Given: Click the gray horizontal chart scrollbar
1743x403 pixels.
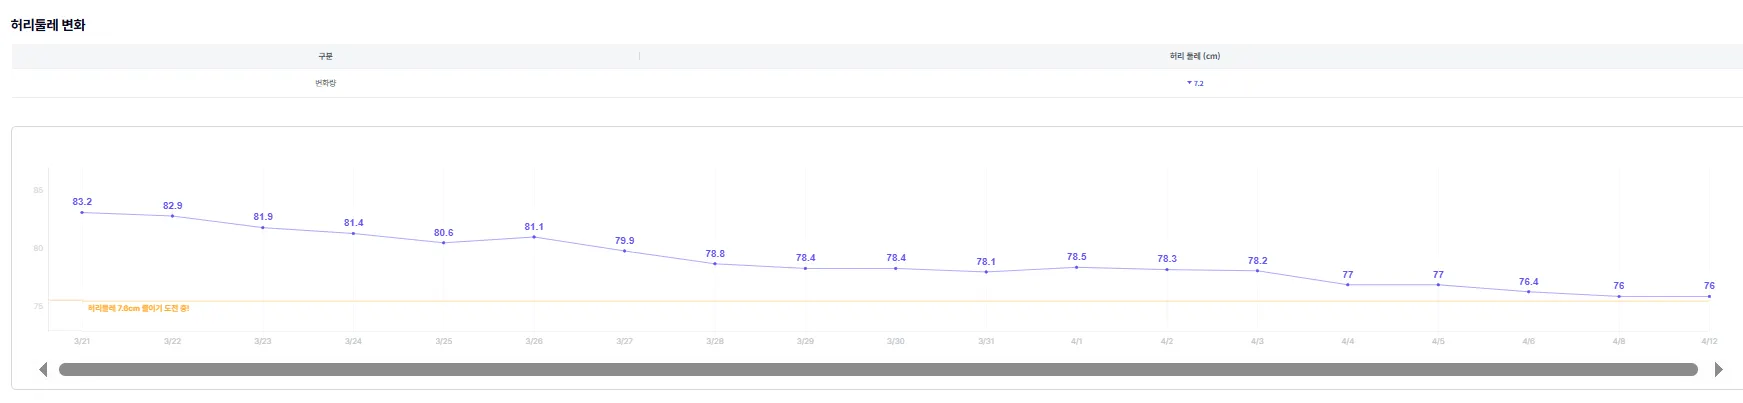Looking at the screenshot, I should pos(878,370).
